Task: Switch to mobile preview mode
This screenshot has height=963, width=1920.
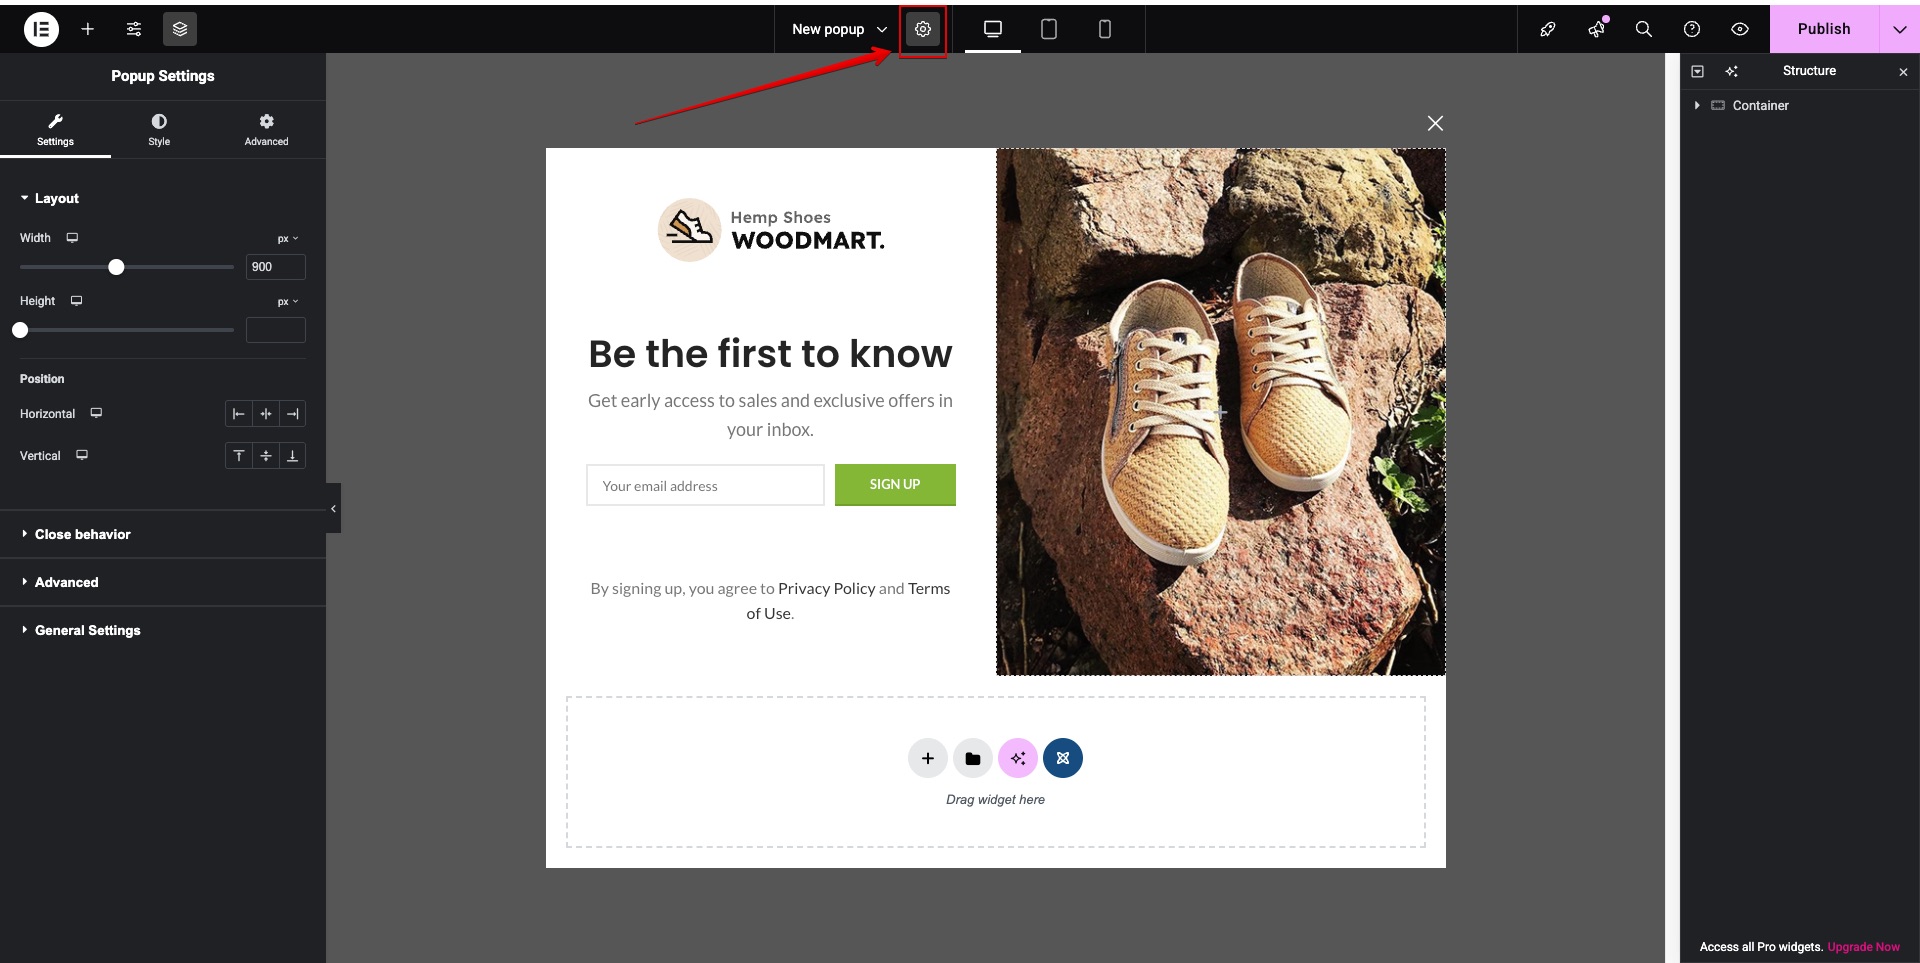Action: [1105, 29]
